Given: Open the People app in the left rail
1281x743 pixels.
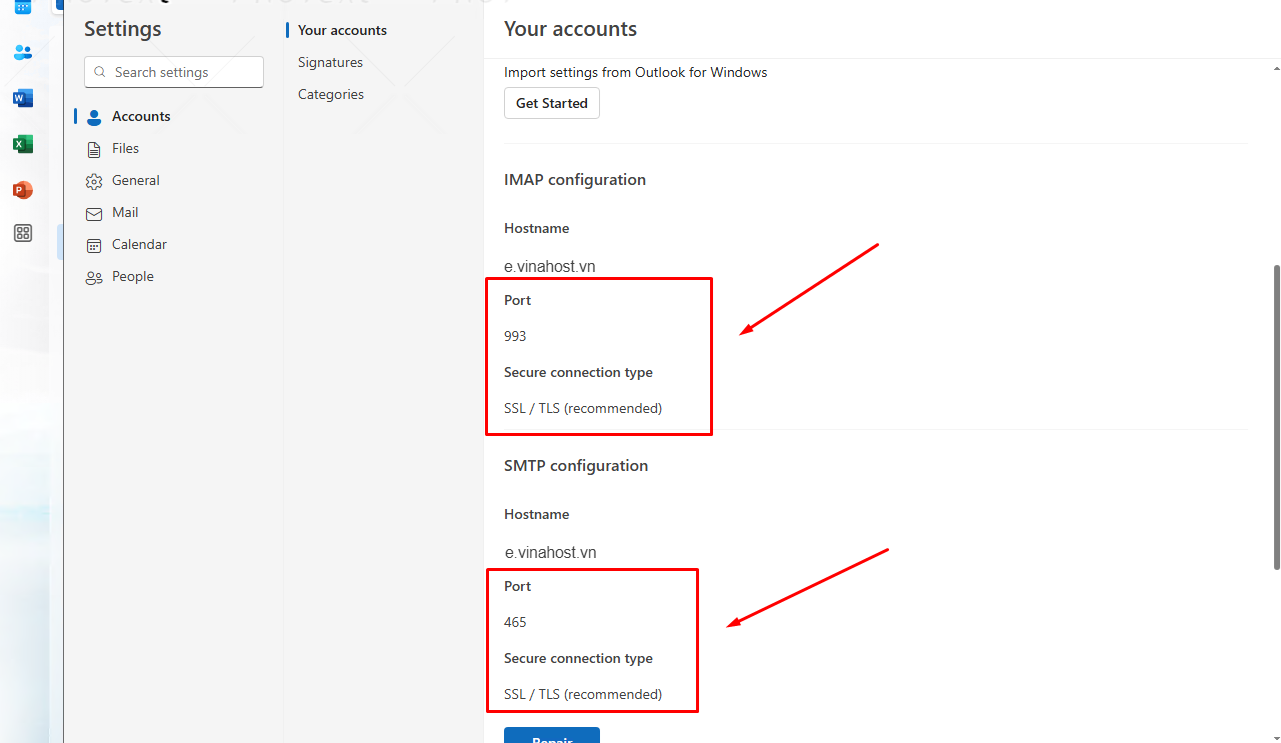Looking at the screenshot, I should 23,52.
